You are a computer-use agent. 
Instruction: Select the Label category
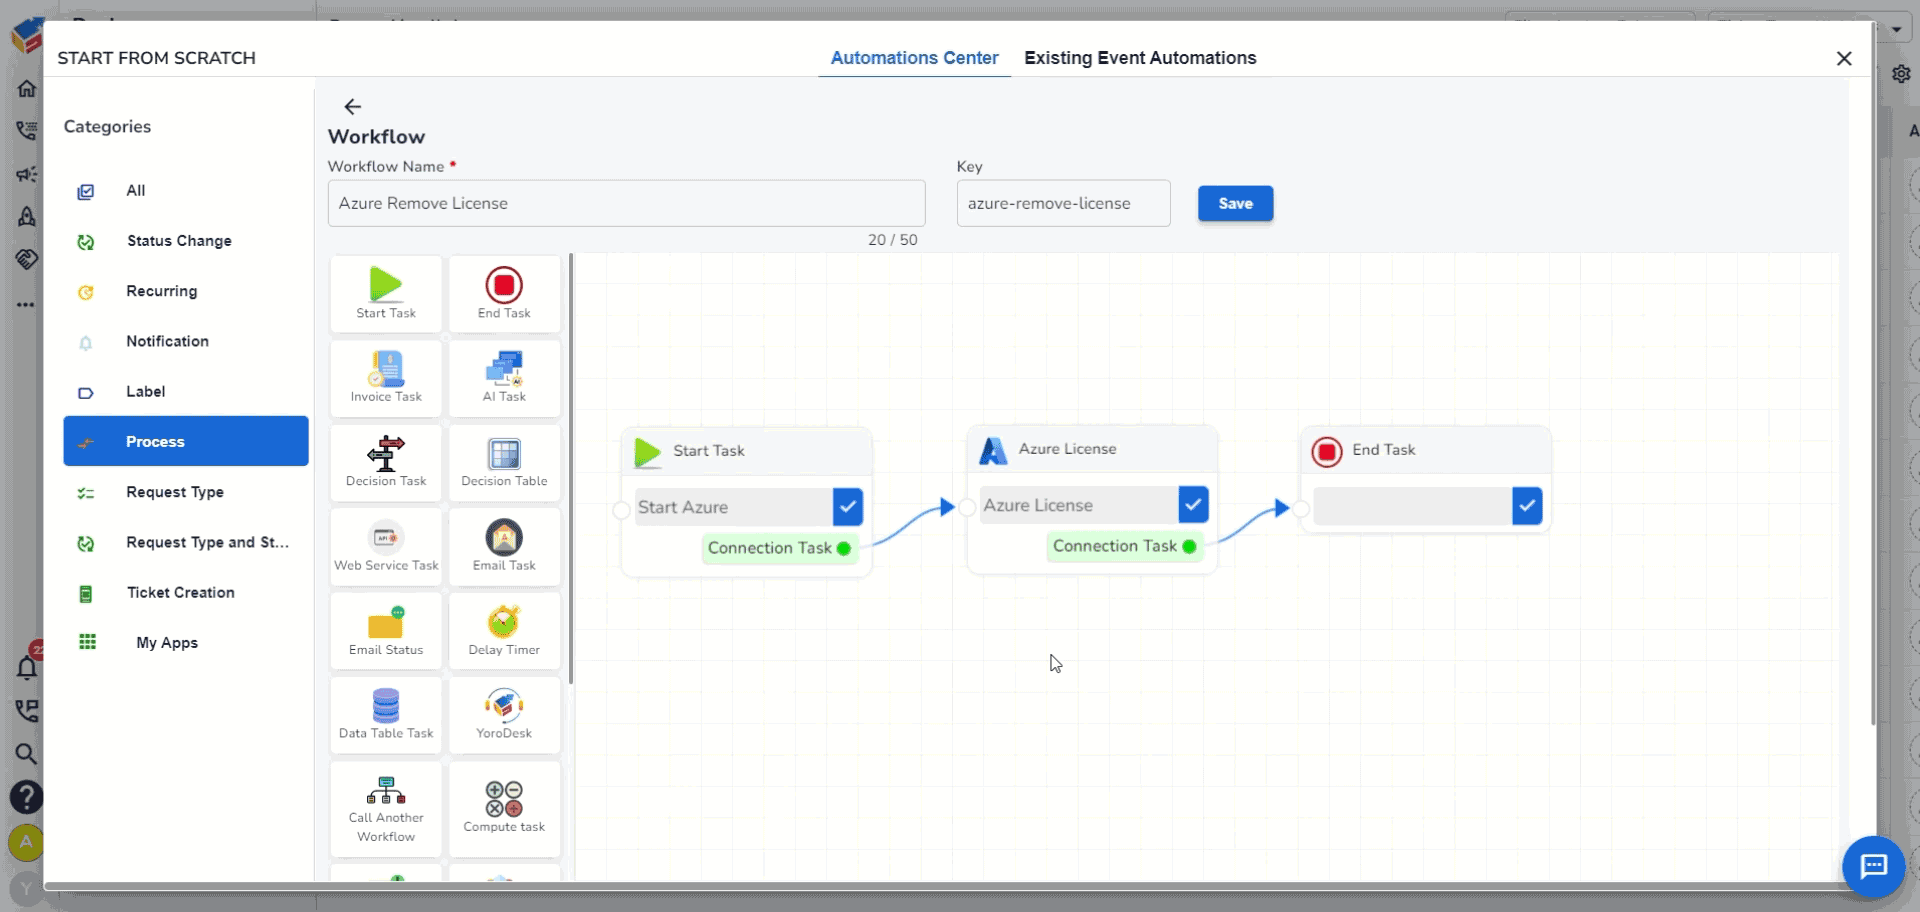coord(186,391)
